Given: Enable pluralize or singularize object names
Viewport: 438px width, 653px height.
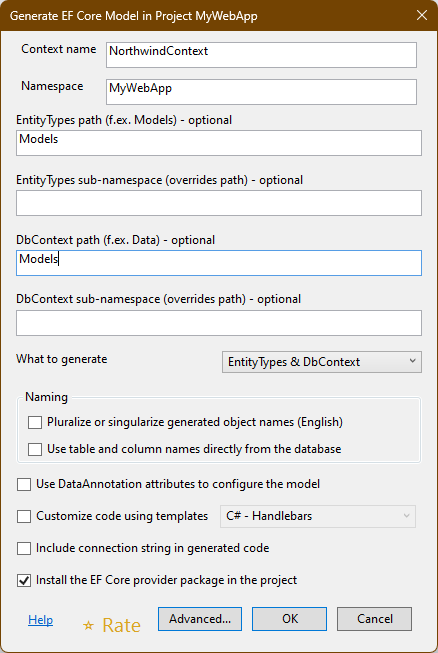Looking at the screenshot, I should pos(35,422).
